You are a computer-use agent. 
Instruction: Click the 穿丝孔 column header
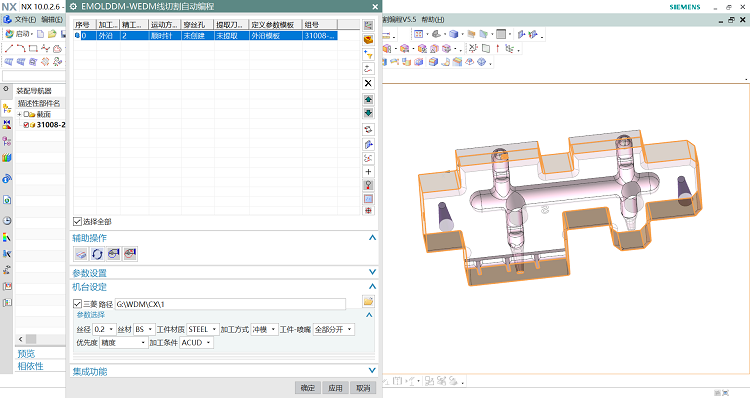(x=198, y=24)
